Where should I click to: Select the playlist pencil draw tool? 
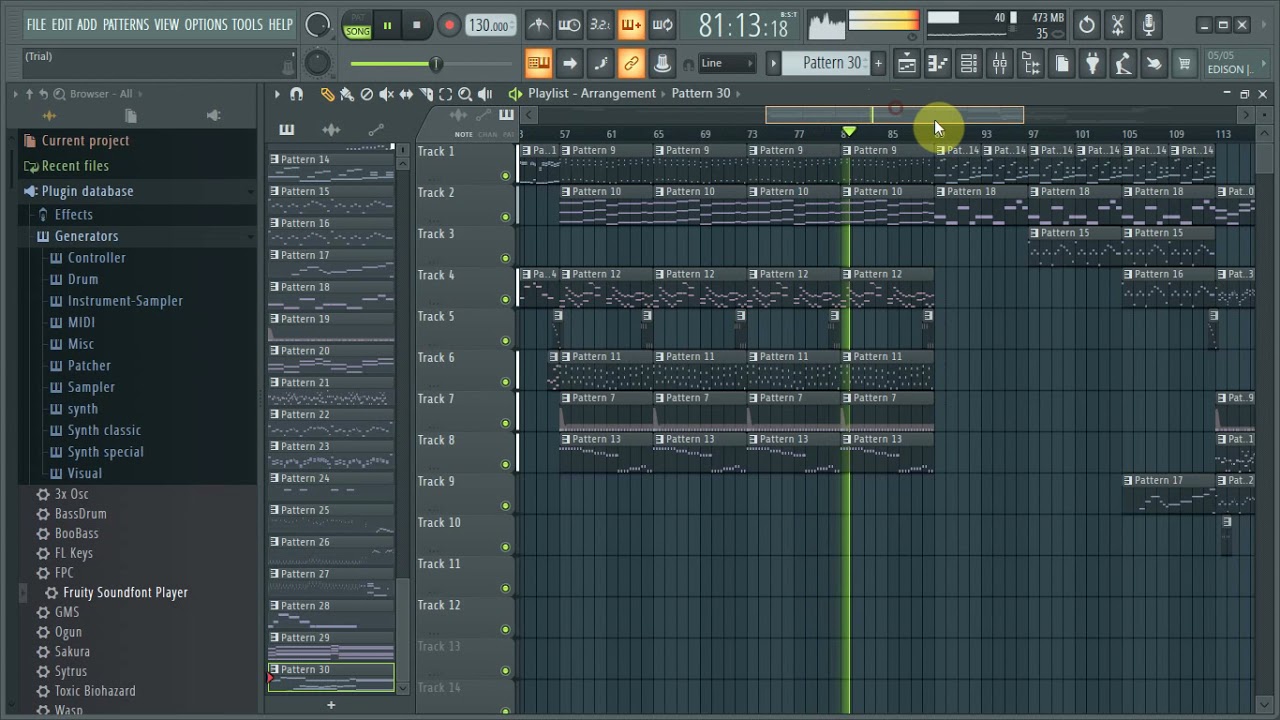(x=327, y=94)
